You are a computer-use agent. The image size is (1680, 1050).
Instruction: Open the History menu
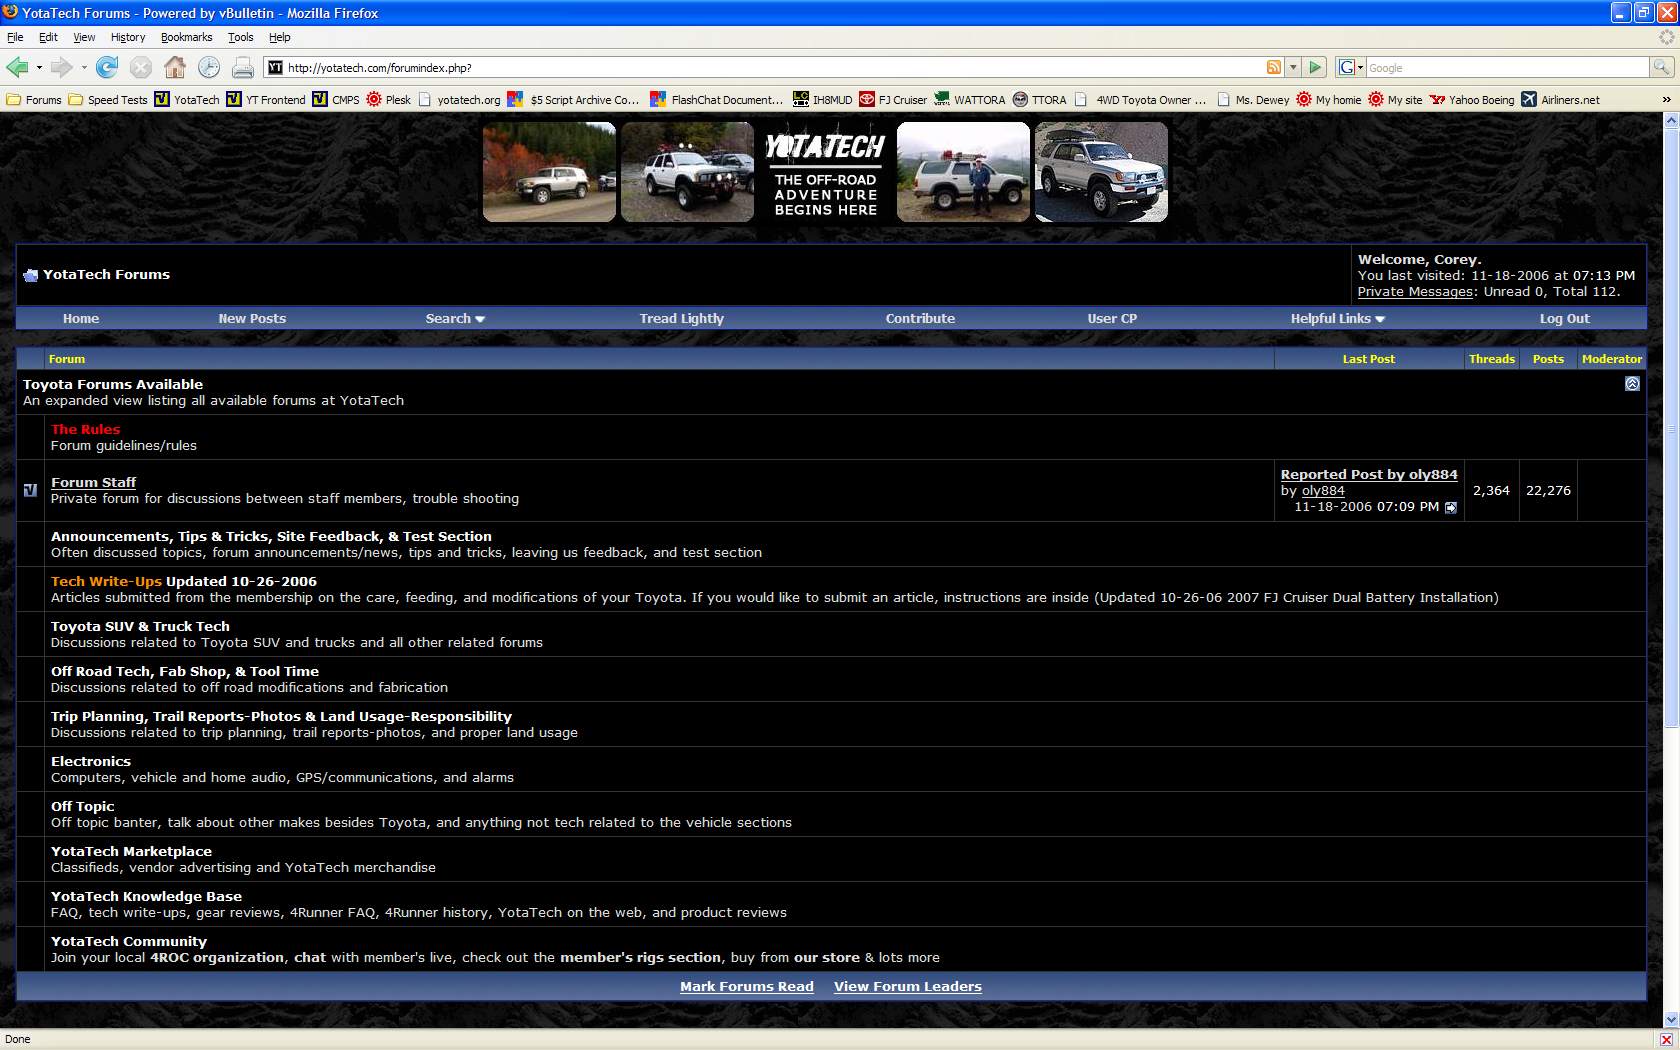point(128,37)
